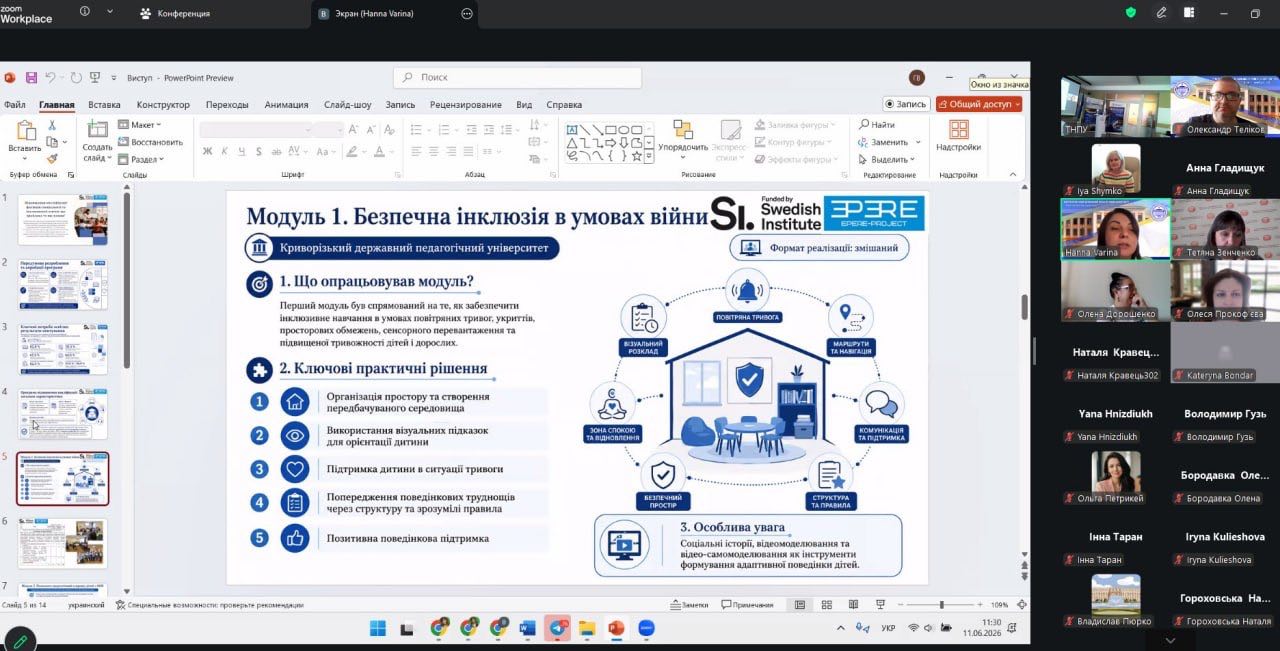
Task: Adjust the zoom slider in the status bar
Action: pos(941,605)
